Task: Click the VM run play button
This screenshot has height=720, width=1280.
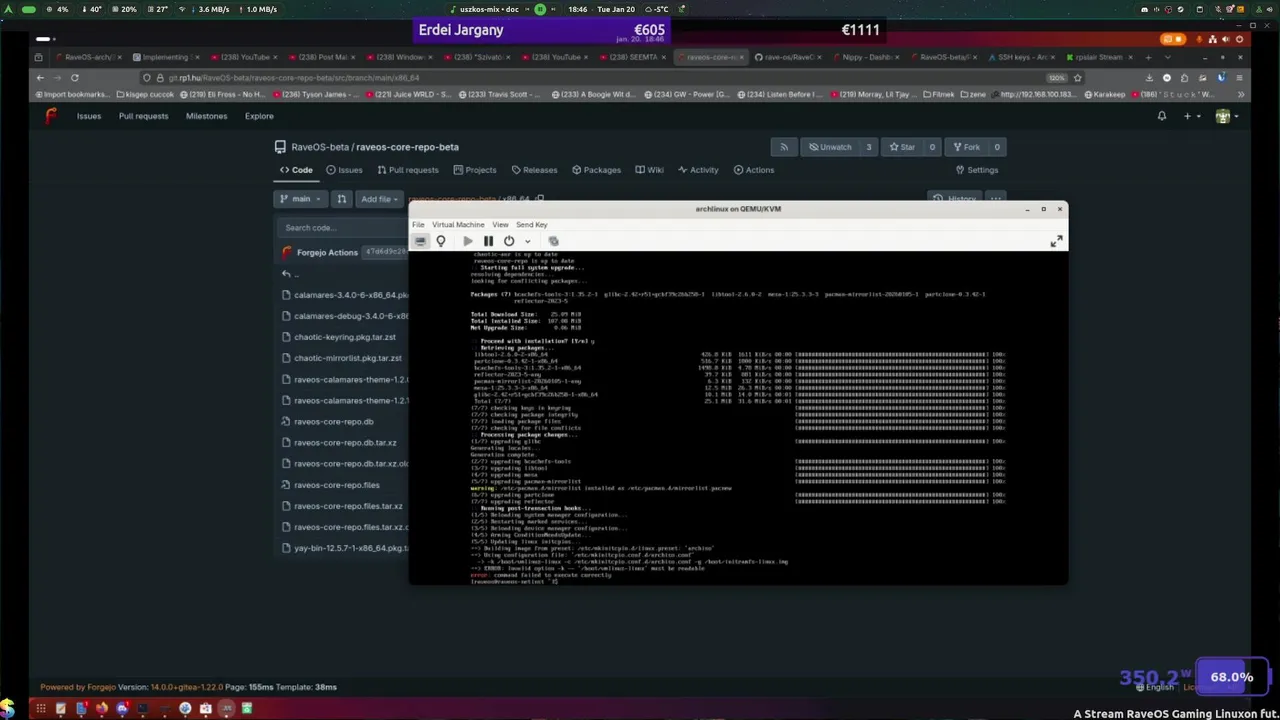Action: [x=467, y=241]
